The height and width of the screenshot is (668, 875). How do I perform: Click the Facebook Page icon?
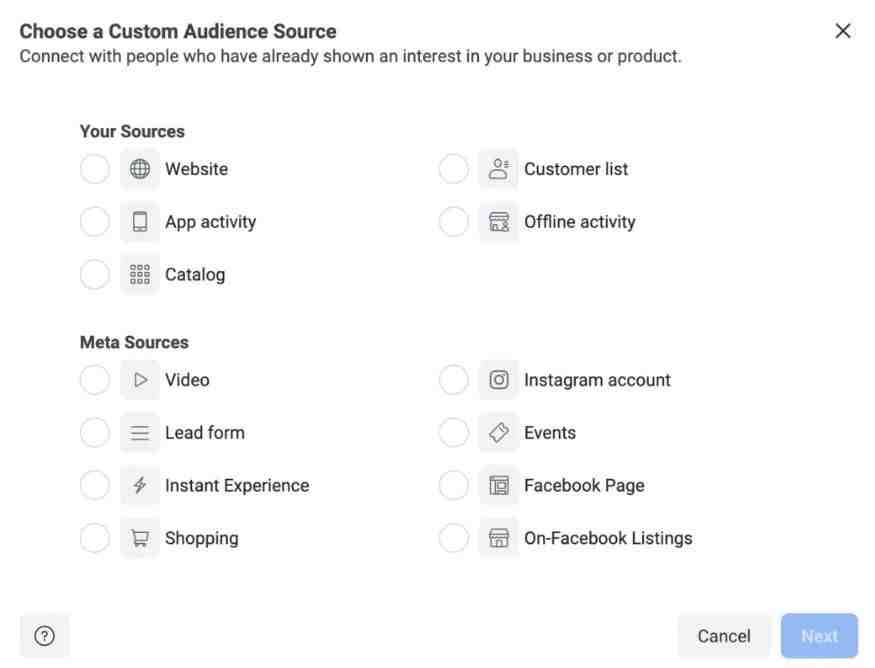(x=498, y=486)
